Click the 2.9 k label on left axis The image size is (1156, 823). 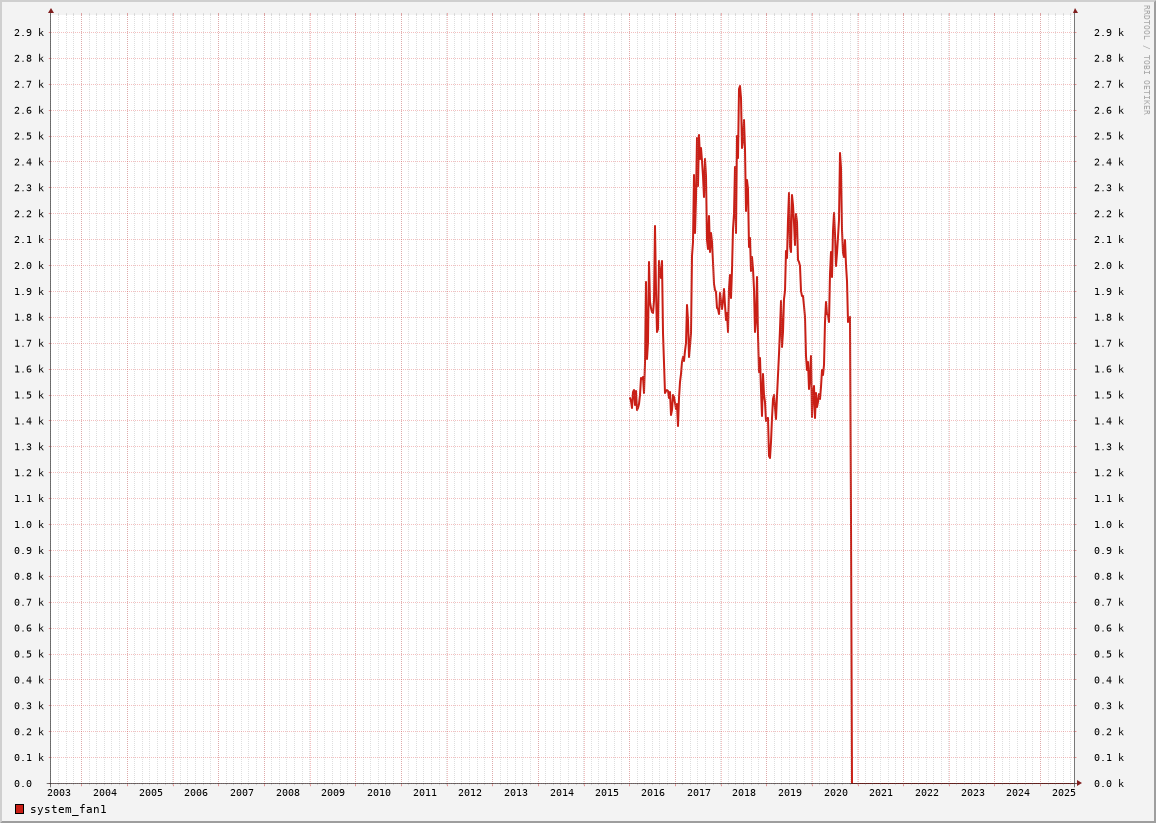29,33
